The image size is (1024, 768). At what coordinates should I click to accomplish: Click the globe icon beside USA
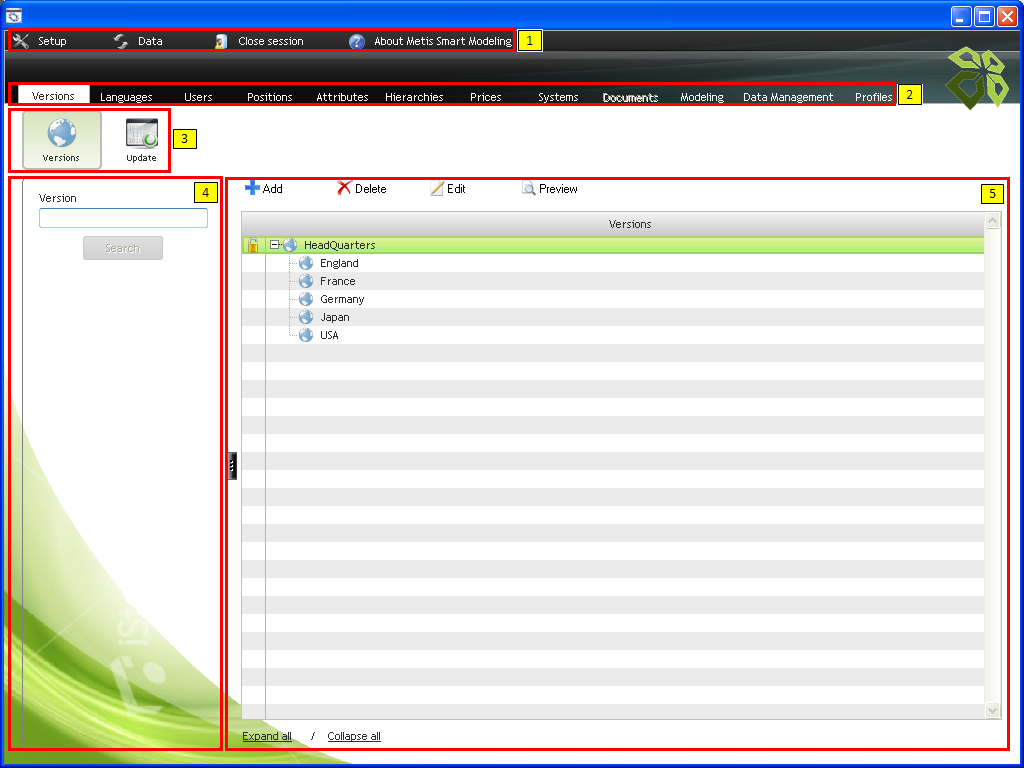306,335
